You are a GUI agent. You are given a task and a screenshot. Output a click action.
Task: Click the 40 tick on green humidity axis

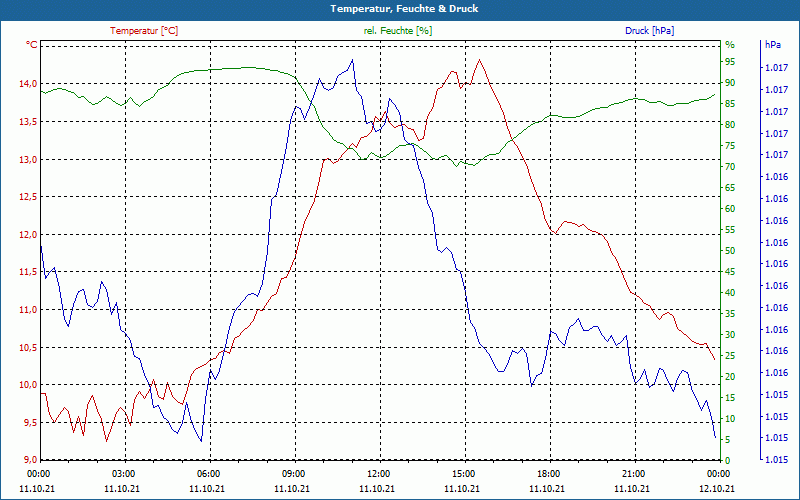coord(730,293)
